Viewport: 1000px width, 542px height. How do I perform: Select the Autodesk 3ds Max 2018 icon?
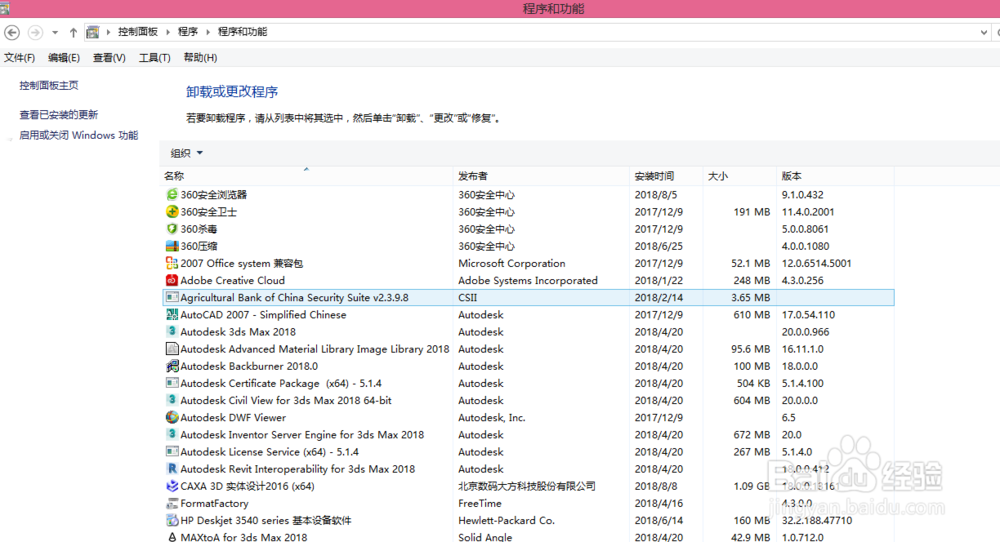pyautogui.click(x=172, y=332)
